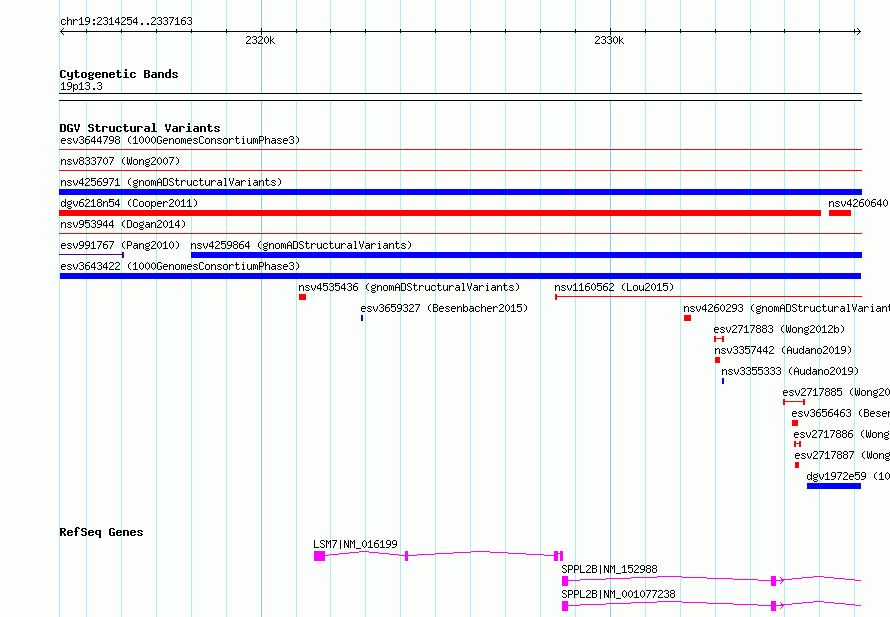This screenshot has width=890, height=617.
Task: Click the left arrow on the ruler
Action: pyautogui.click(x=62, y=31)
